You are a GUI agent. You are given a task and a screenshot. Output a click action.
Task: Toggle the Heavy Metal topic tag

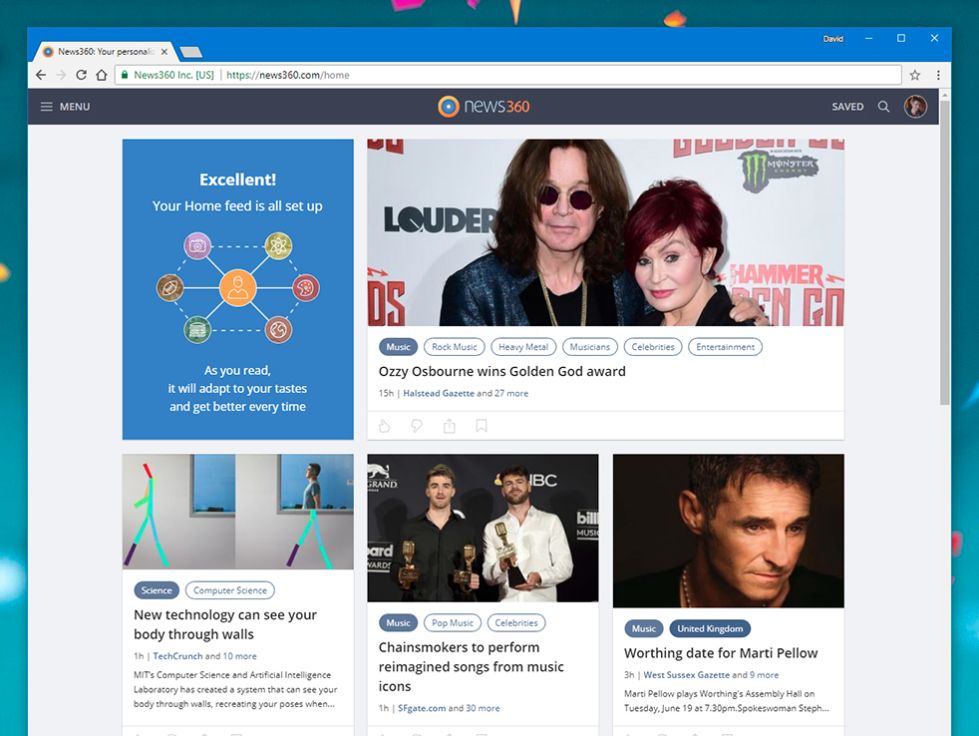pyautogui.click(x=523, y=347)
